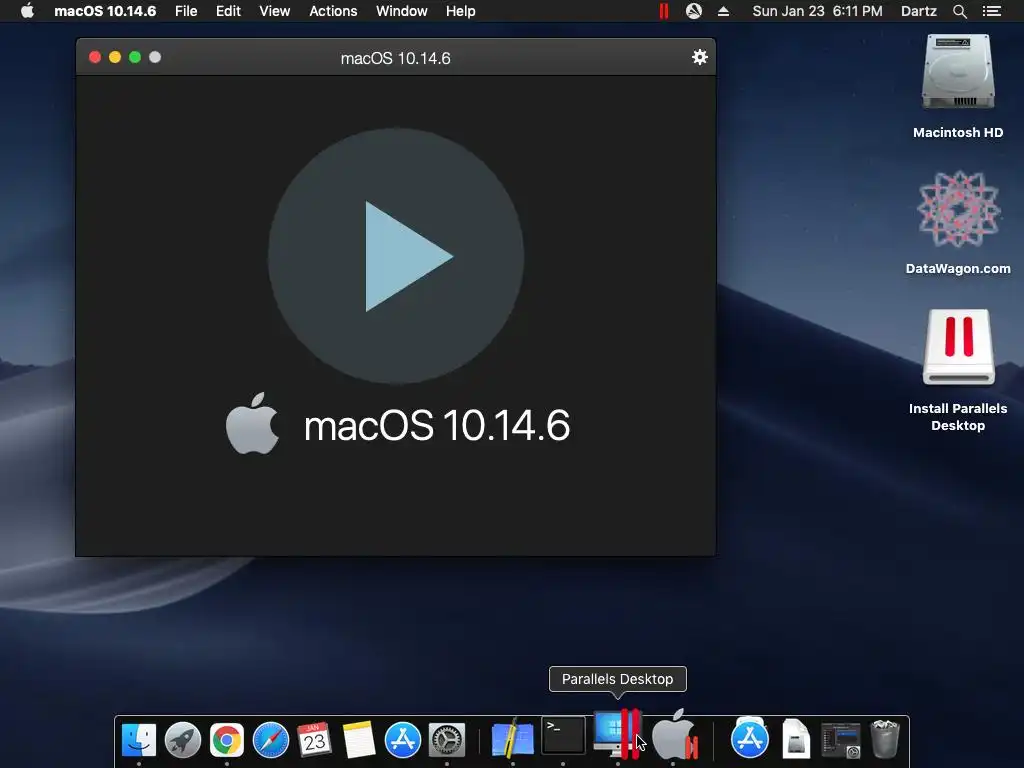The width and height of the screenshot is (1024, 768).
Task: Close the macOS 10.14.6 window
Action: [x=95, y=57]
